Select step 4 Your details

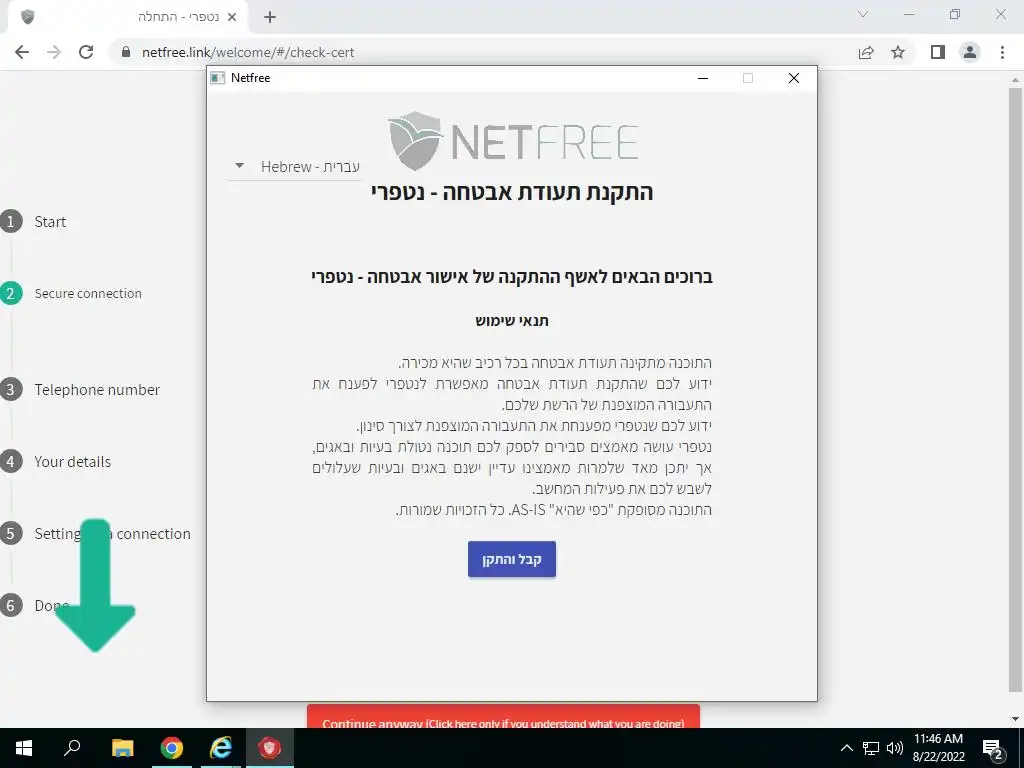tap(56, 461)
